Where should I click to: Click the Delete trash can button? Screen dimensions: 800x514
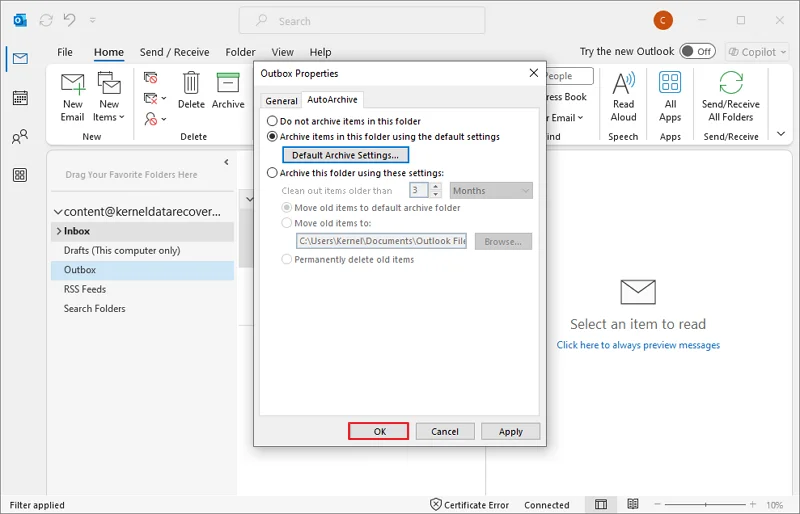(x=191, y=90)
